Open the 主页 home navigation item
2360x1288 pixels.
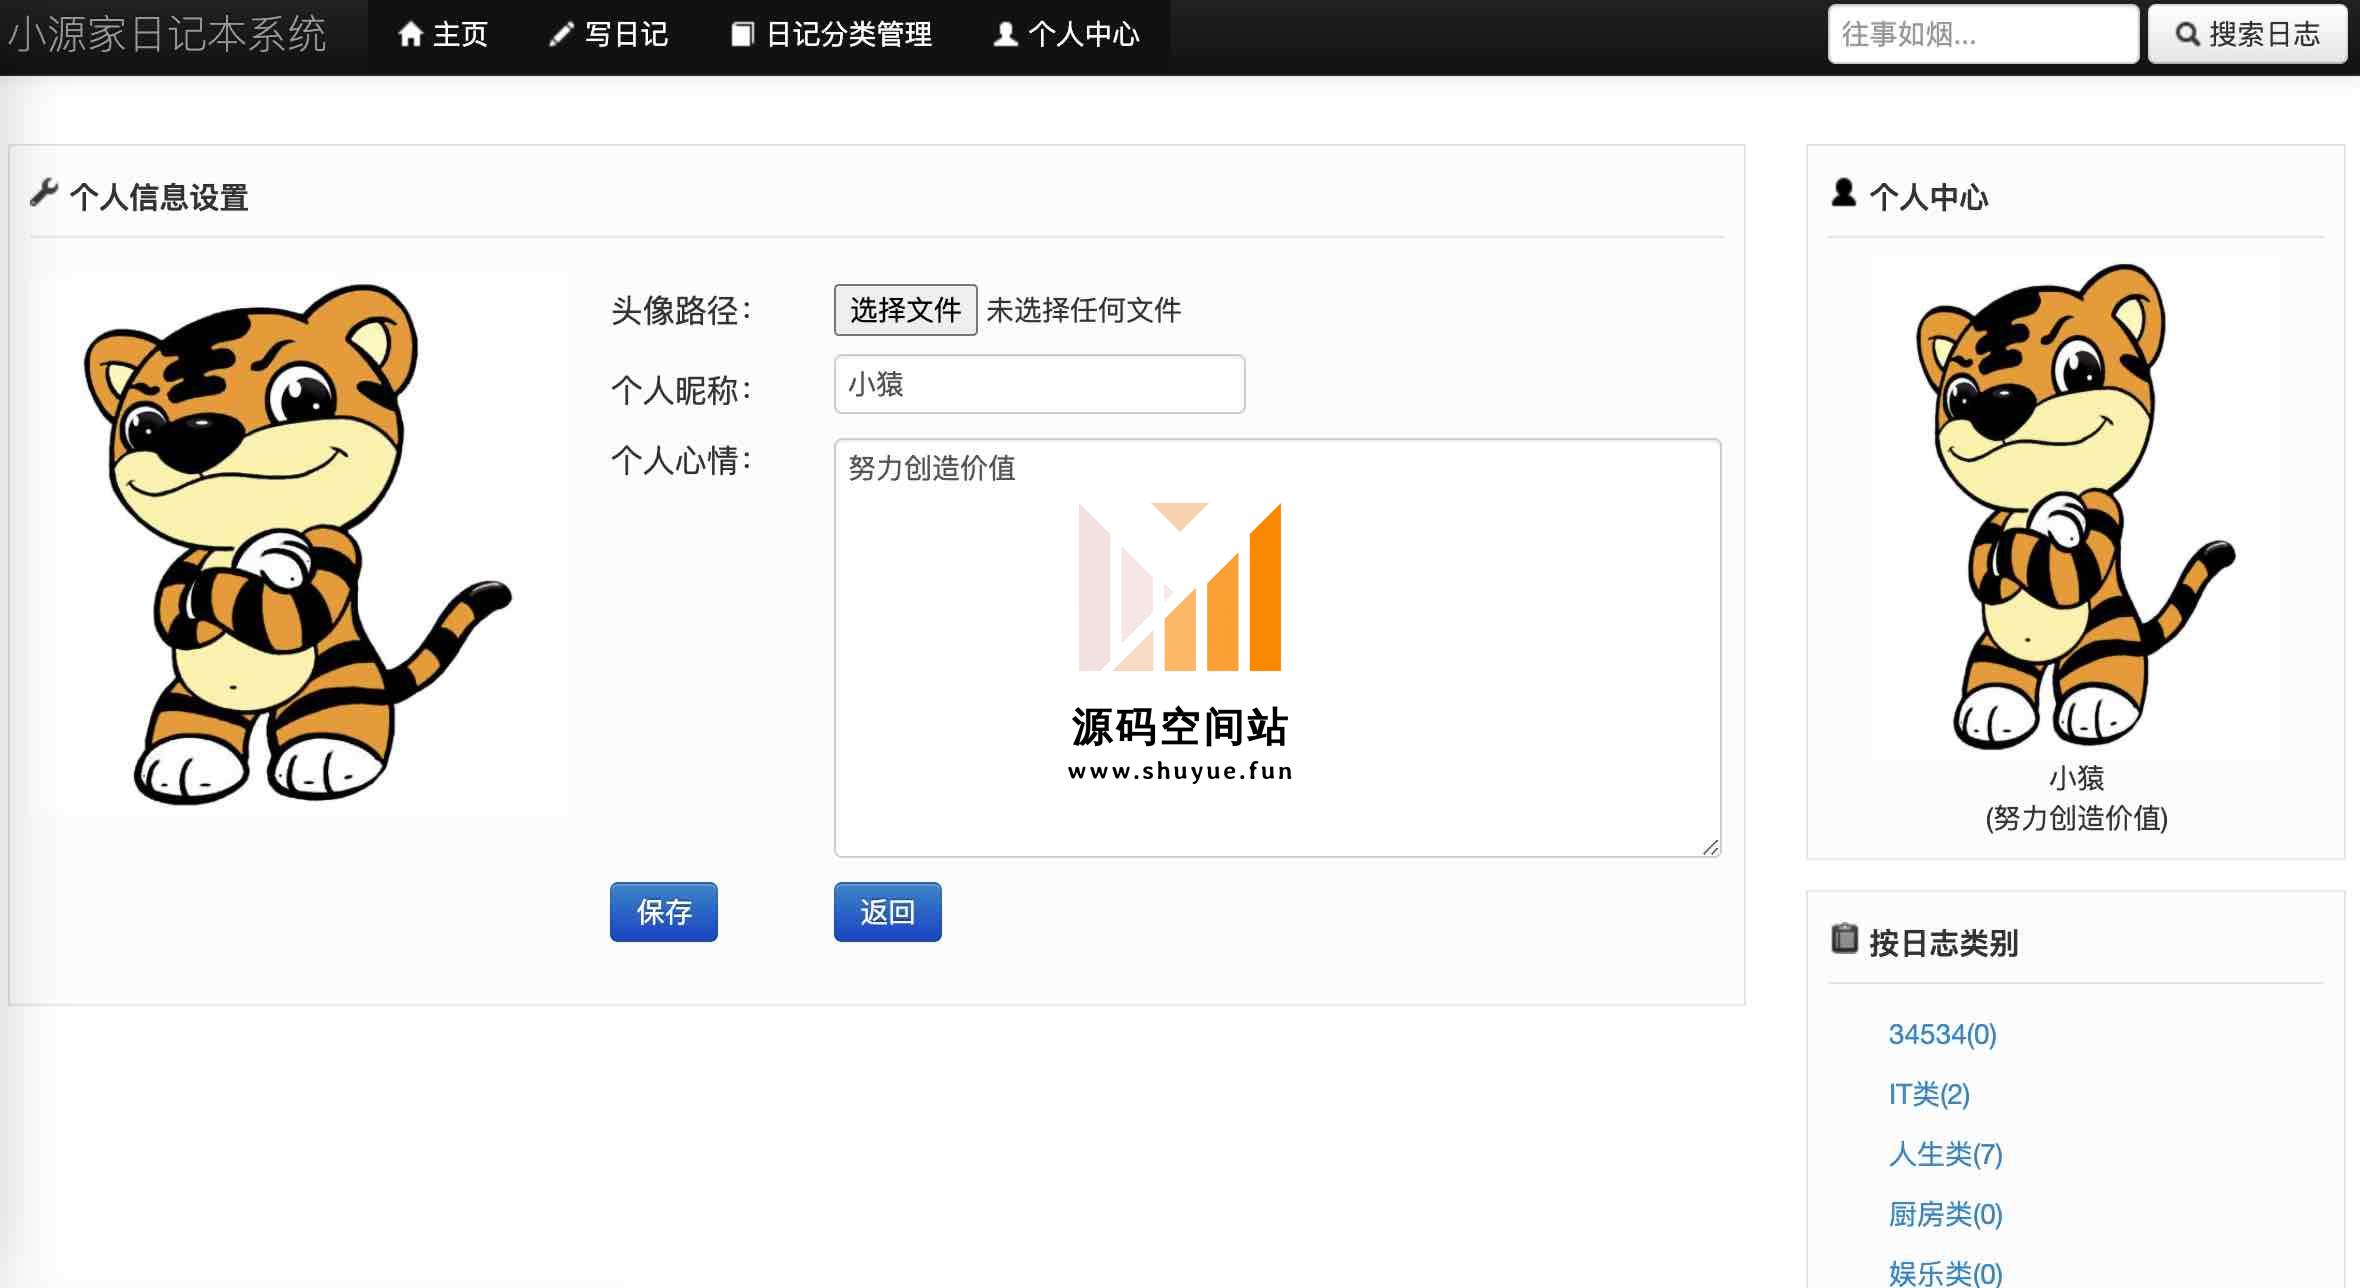coord(442,35)
